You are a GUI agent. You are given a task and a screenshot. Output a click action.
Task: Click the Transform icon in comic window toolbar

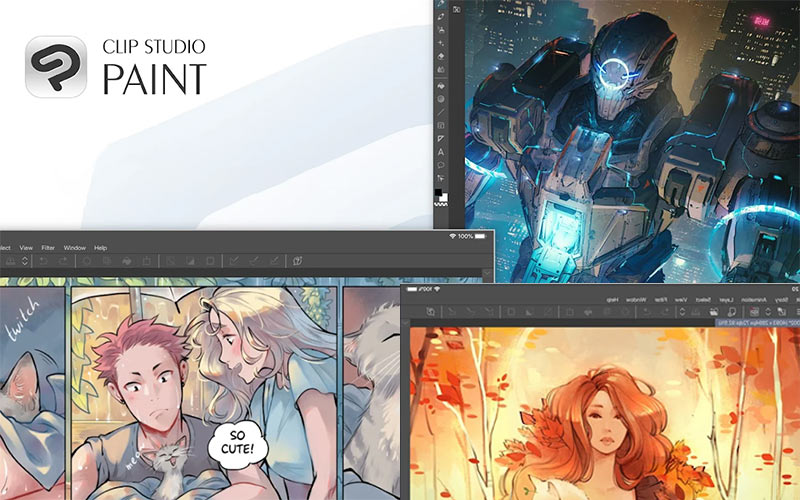(x=146, y=261)
